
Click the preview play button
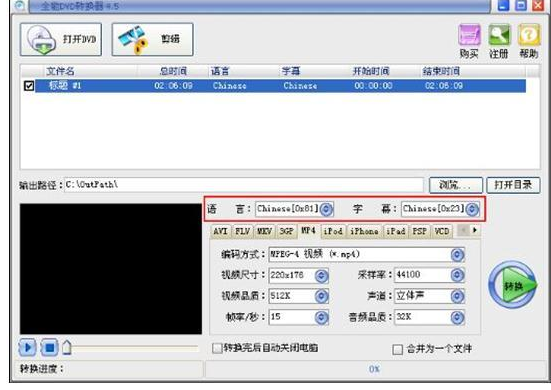tap(27, 348)
